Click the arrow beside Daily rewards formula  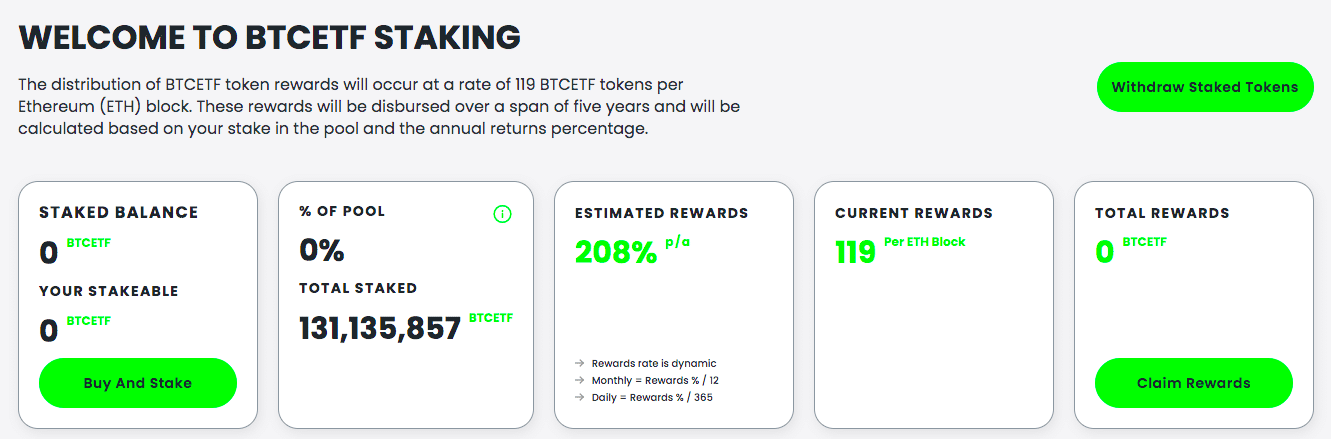pyautogui.click(x=580, y=398)
